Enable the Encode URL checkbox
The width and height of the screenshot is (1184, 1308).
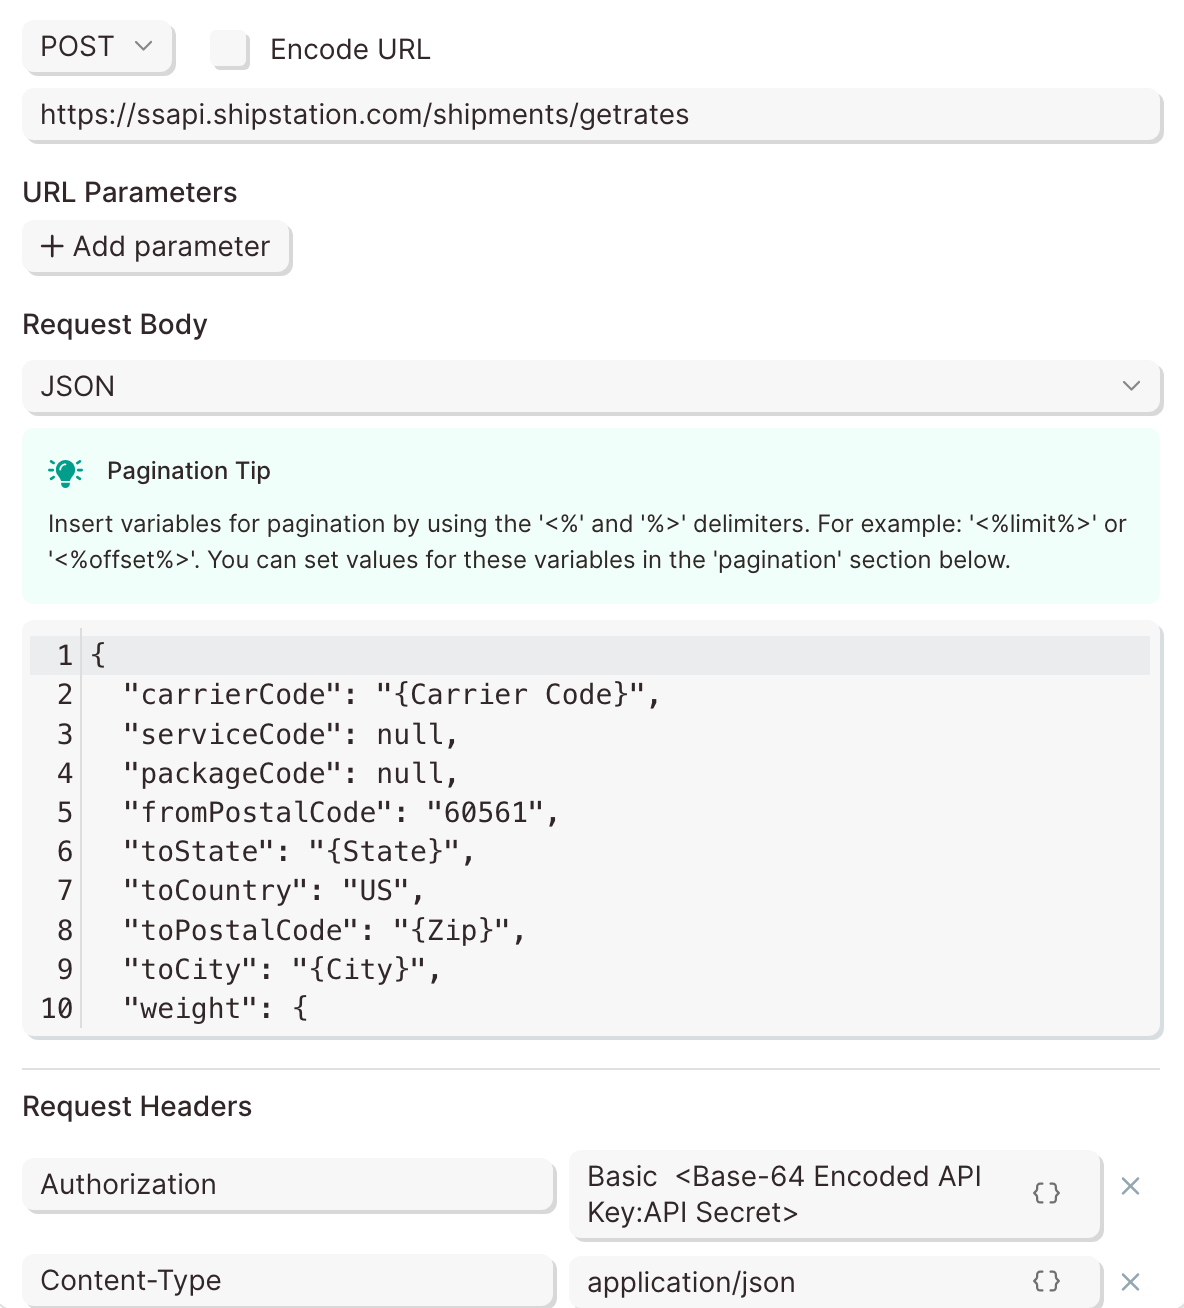(230, 49)
